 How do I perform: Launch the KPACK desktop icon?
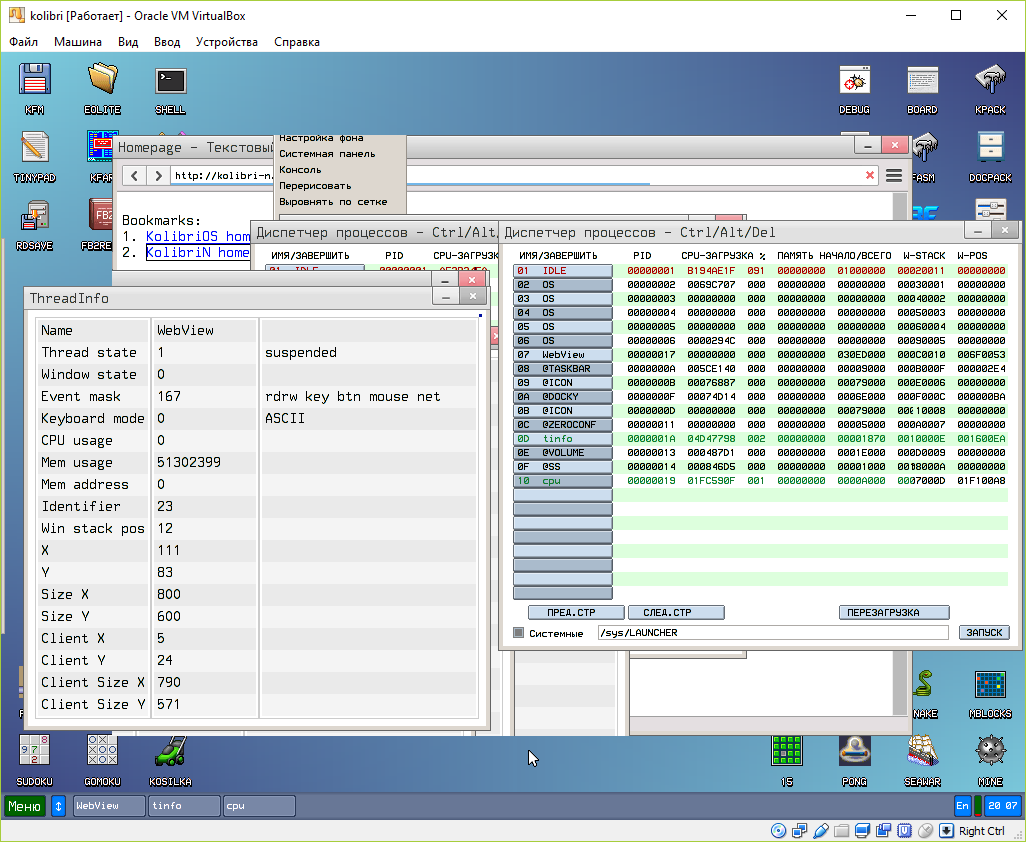point(990,80)
